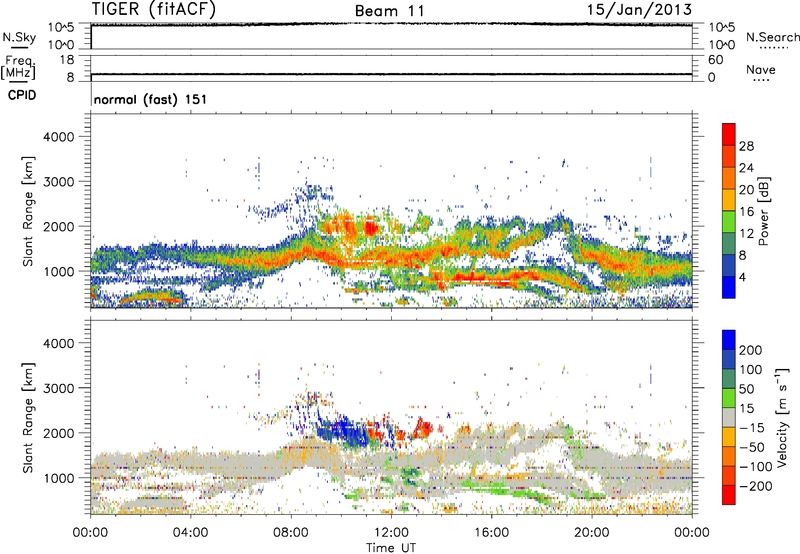Click the blue bottom of the power colorbar

click(x=729, y=289)
